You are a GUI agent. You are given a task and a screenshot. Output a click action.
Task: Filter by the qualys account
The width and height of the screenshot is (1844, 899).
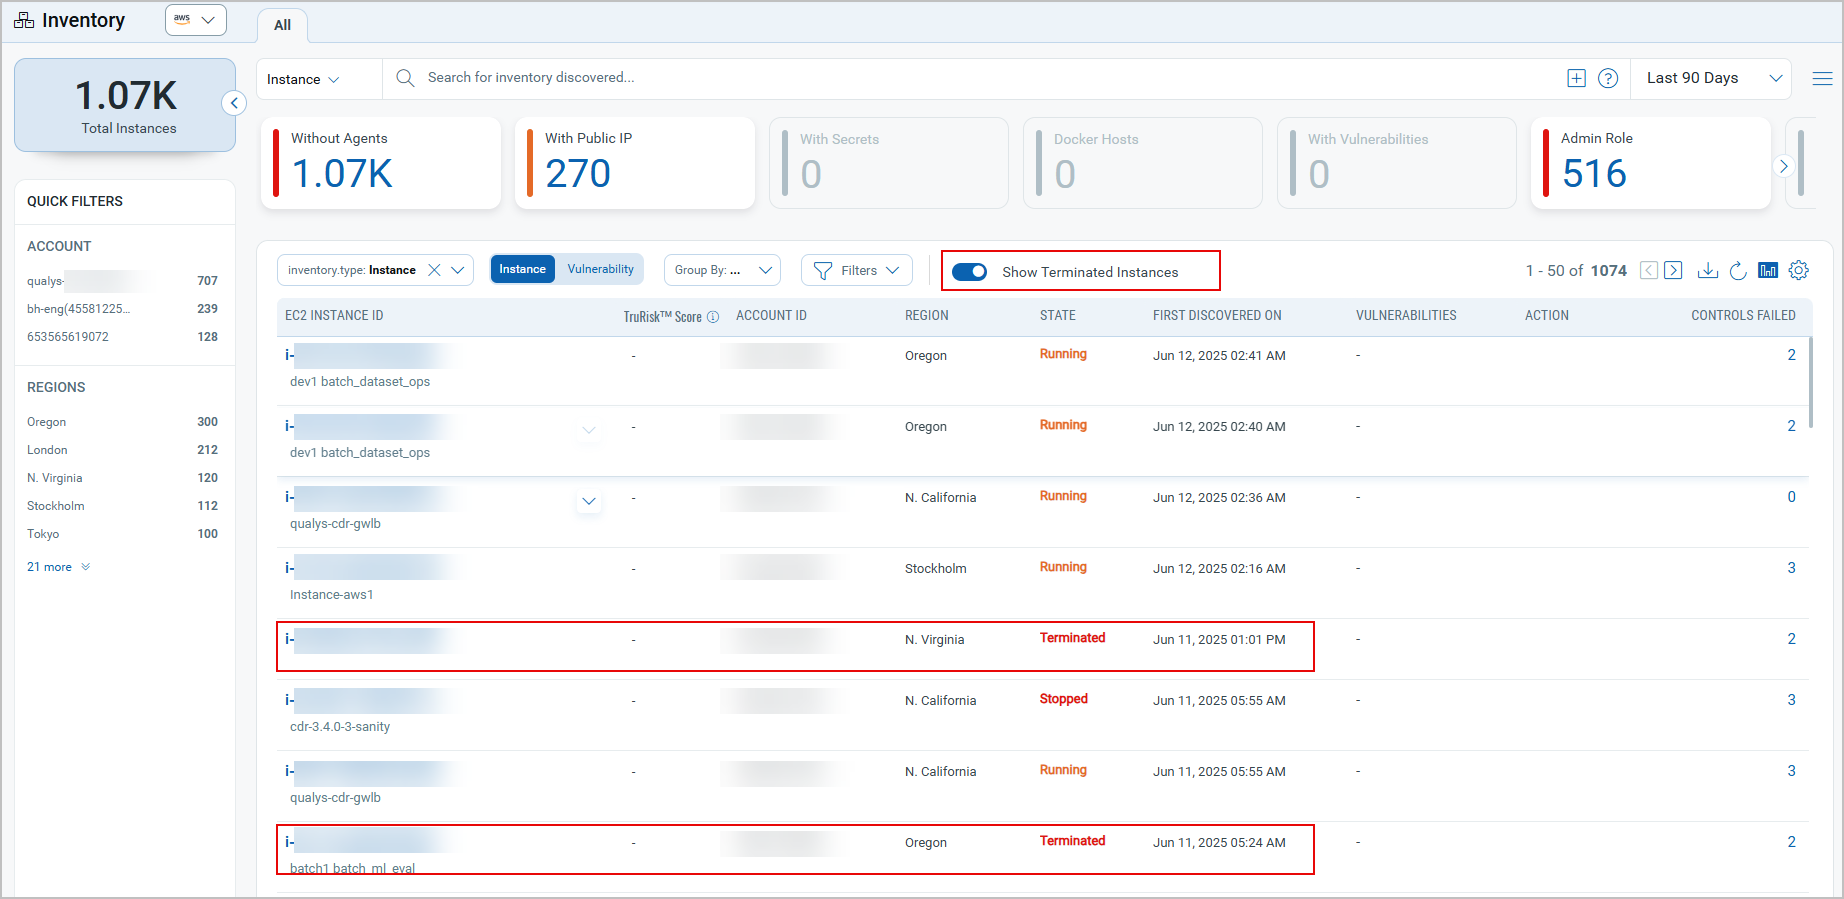tap(122, 281)
